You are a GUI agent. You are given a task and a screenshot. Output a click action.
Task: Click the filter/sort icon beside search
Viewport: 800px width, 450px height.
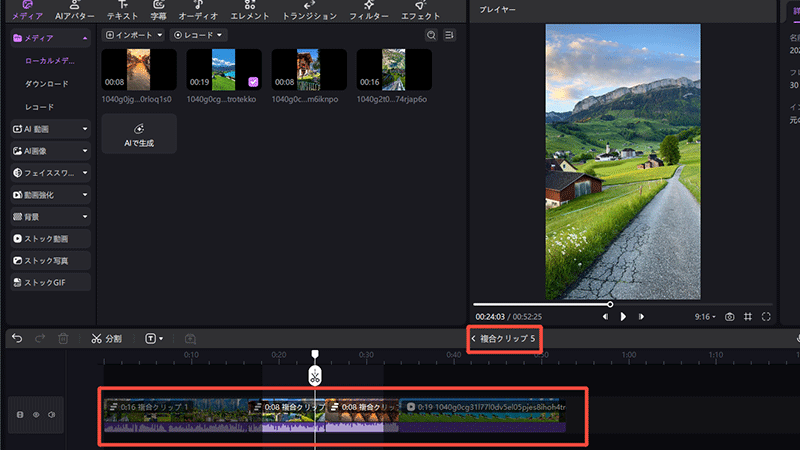(449, 35)
